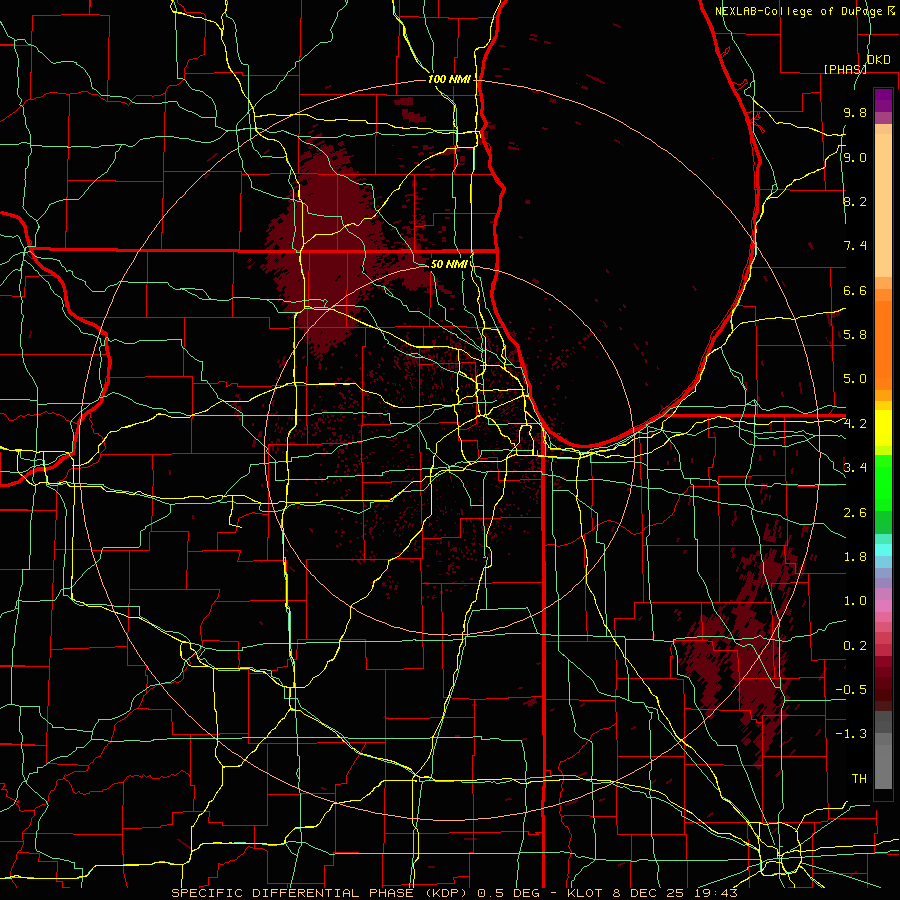Screen dimensions: 900x900
Task: Click the 100 NMI range ring label
Action: 449,79
